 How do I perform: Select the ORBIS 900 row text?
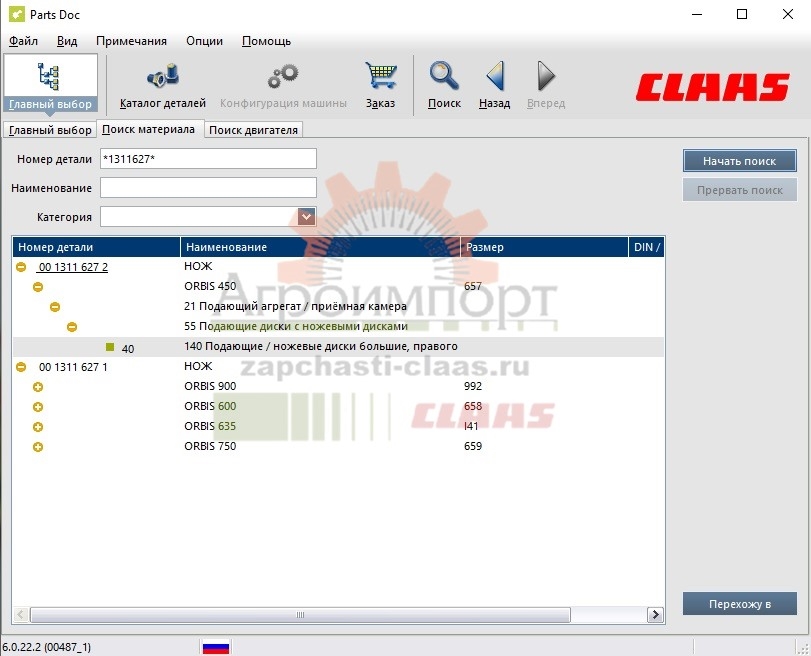tap(210, 386)
